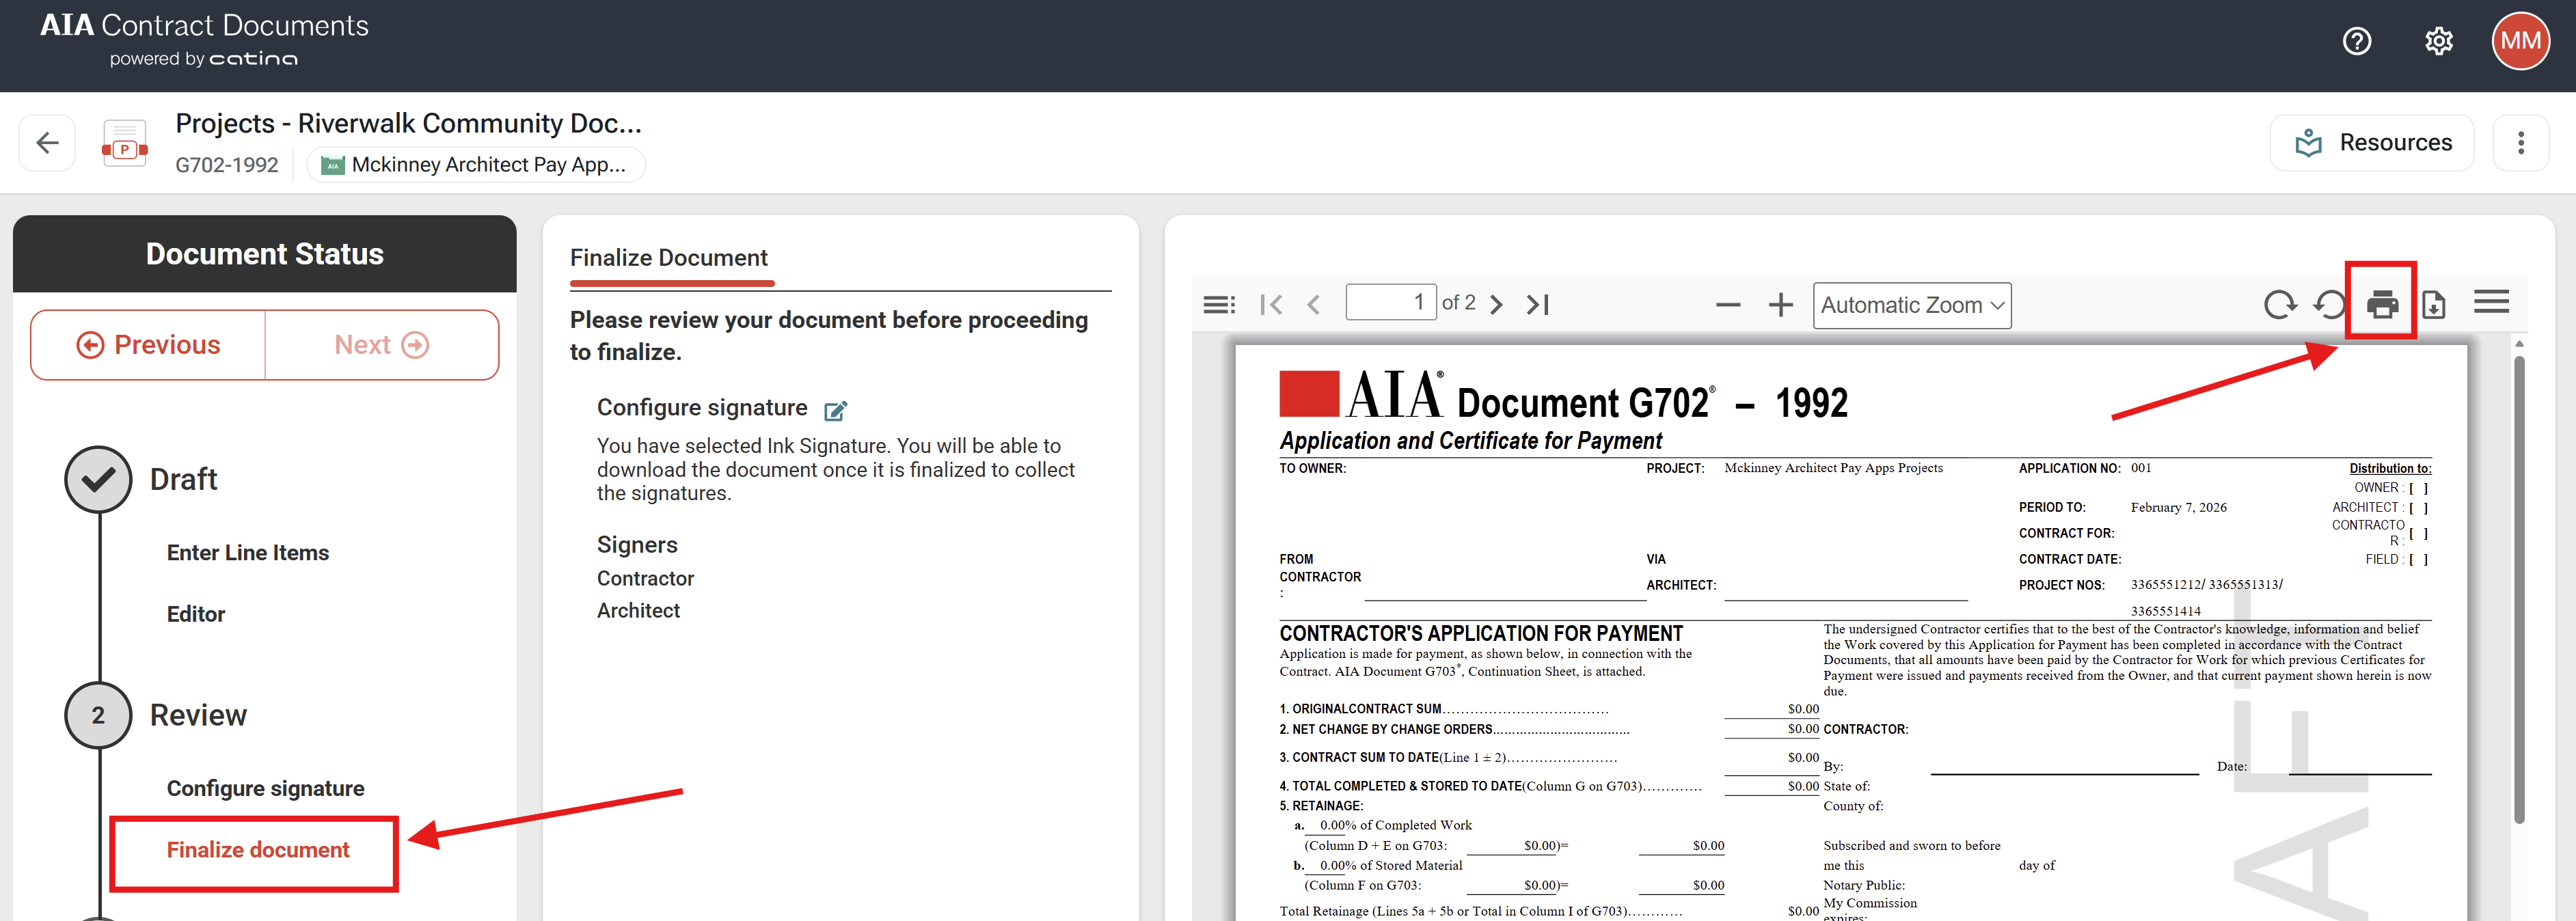Click the G702 document type icon
The height and width of the screenshot is (921, 2576).
pos(125,143)
